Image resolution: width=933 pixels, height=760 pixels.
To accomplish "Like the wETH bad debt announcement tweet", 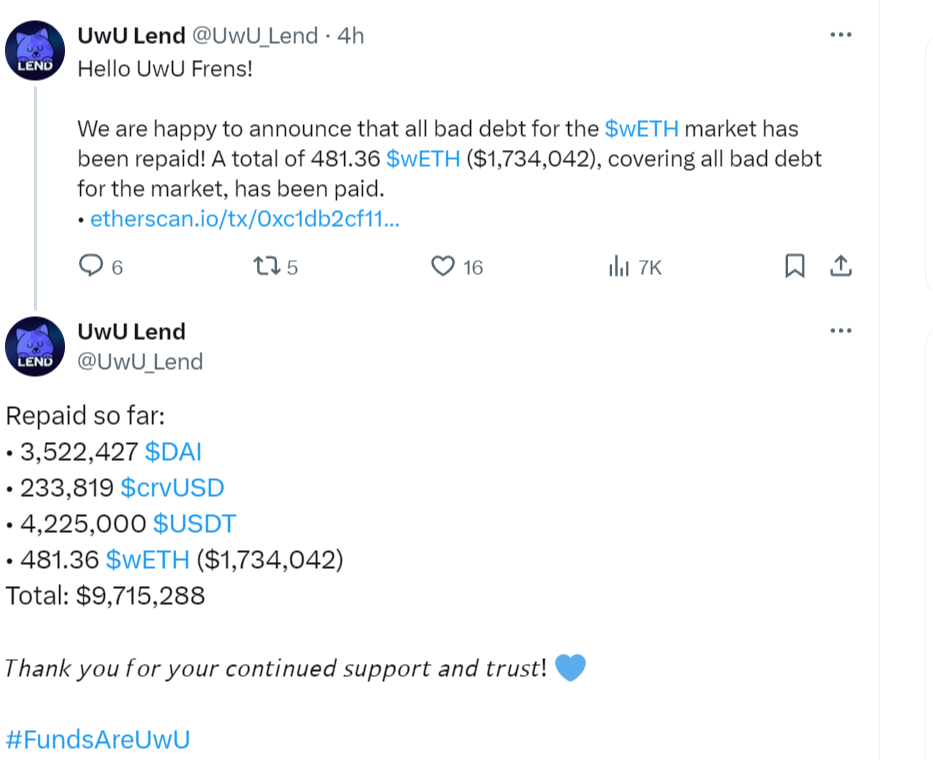I will (443, 266).
